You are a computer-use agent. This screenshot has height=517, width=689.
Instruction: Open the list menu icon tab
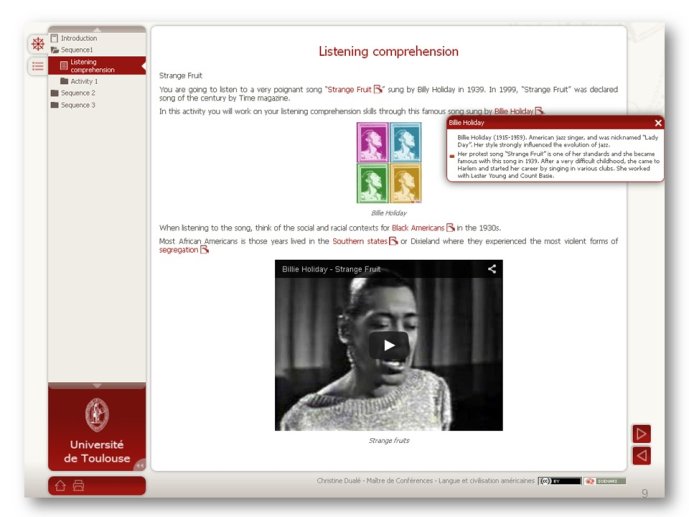38,66
